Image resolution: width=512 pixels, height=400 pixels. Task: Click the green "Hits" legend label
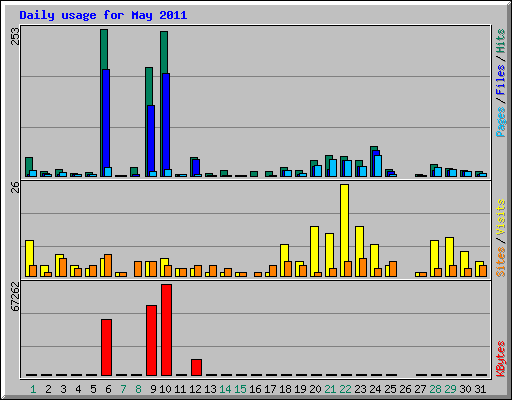click(500, 41)
